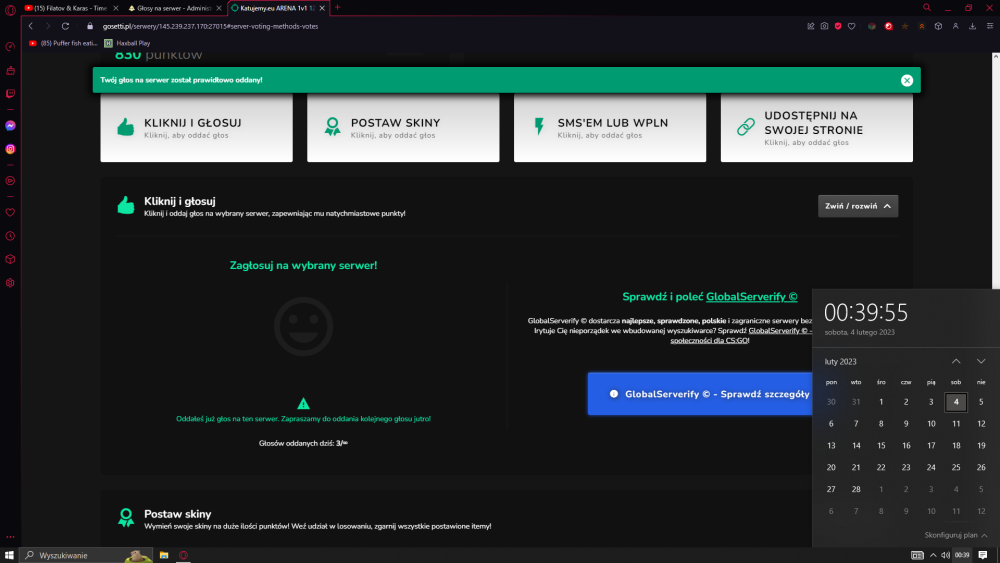Dismiss the green vote success notification
Screen dimensions: 1000x563
click(x=907, y=80)
